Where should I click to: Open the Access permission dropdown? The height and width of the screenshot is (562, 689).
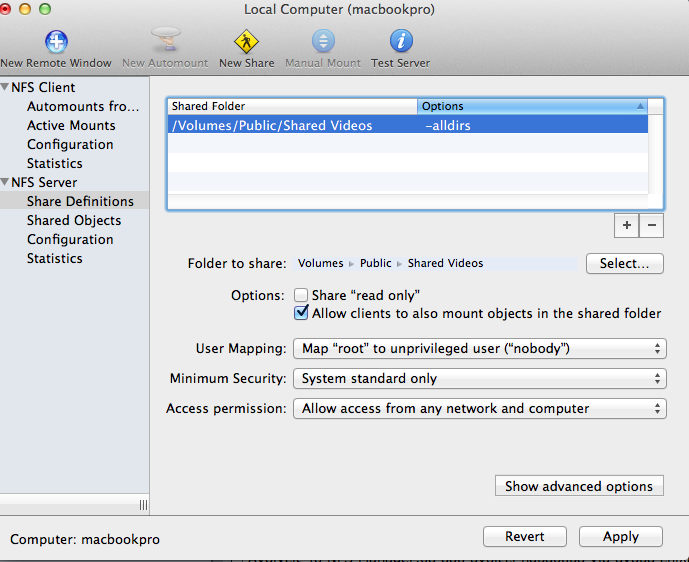(x=479, y=409)
